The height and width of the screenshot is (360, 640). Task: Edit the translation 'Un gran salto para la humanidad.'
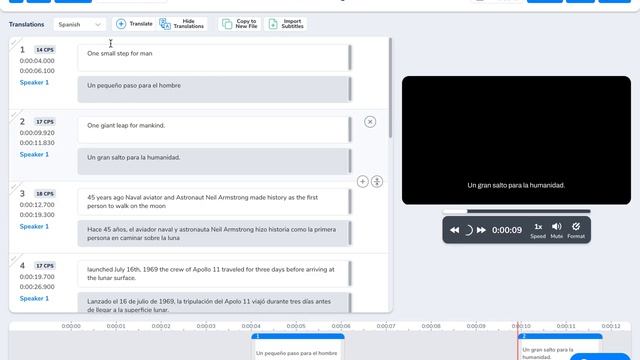click(x=214, y=161)
